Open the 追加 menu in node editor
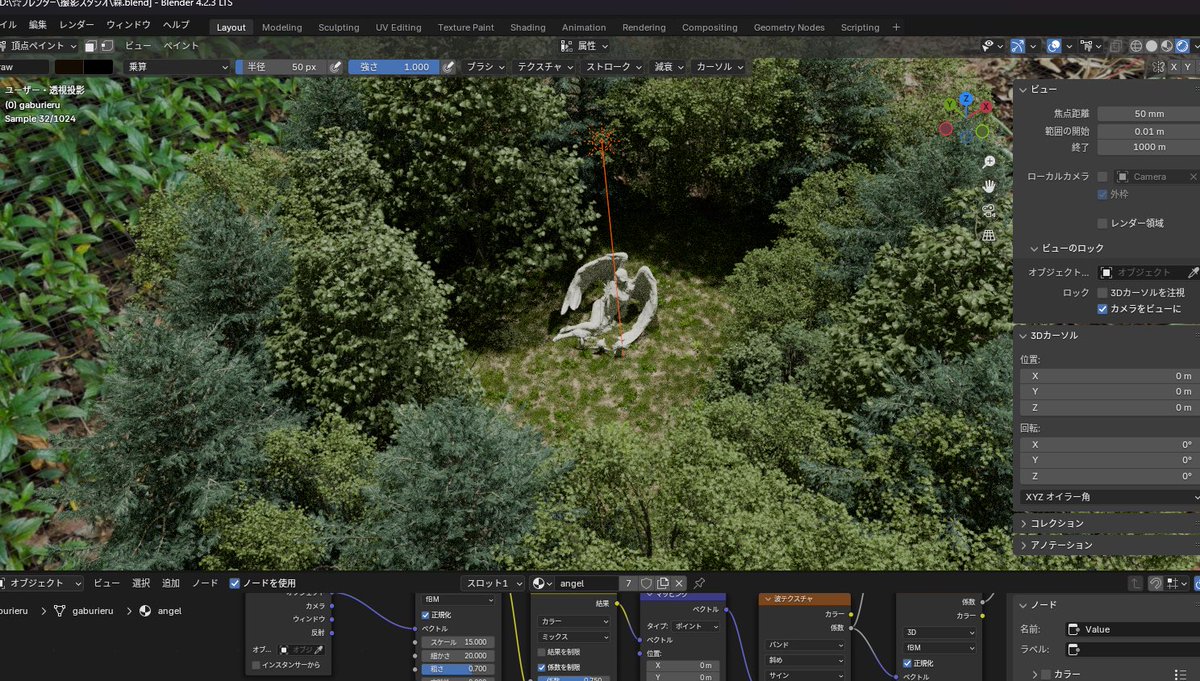The height and width of the screenshot is (681, 1200). pos(171,583)
